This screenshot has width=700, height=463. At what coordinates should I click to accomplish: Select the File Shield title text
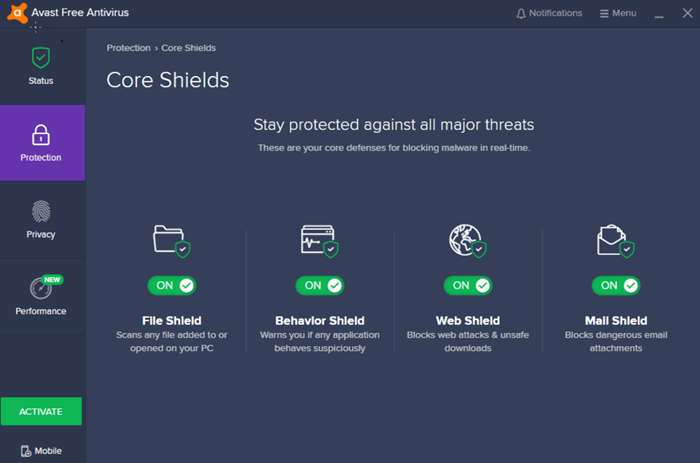[172, 321]
